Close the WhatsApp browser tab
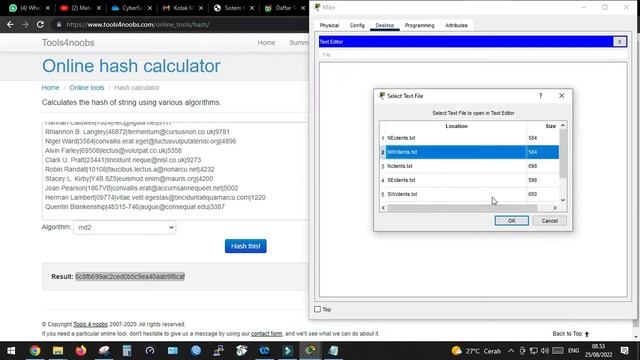640x360 pixels. [x=47, y=8]
